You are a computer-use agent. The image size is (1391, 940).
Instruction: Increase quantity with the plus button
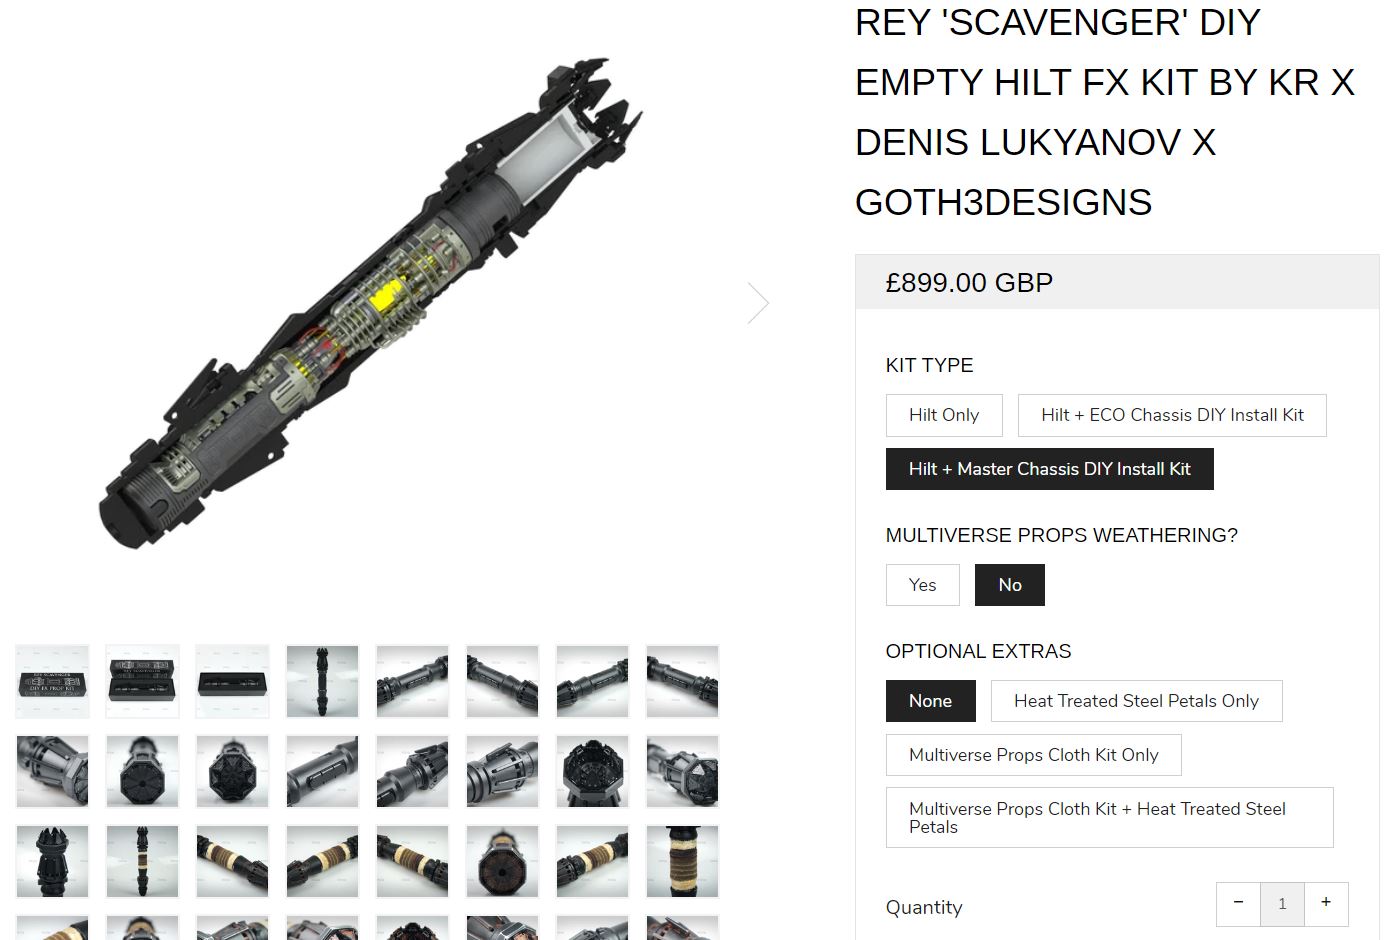click(x=1325, y=903)
